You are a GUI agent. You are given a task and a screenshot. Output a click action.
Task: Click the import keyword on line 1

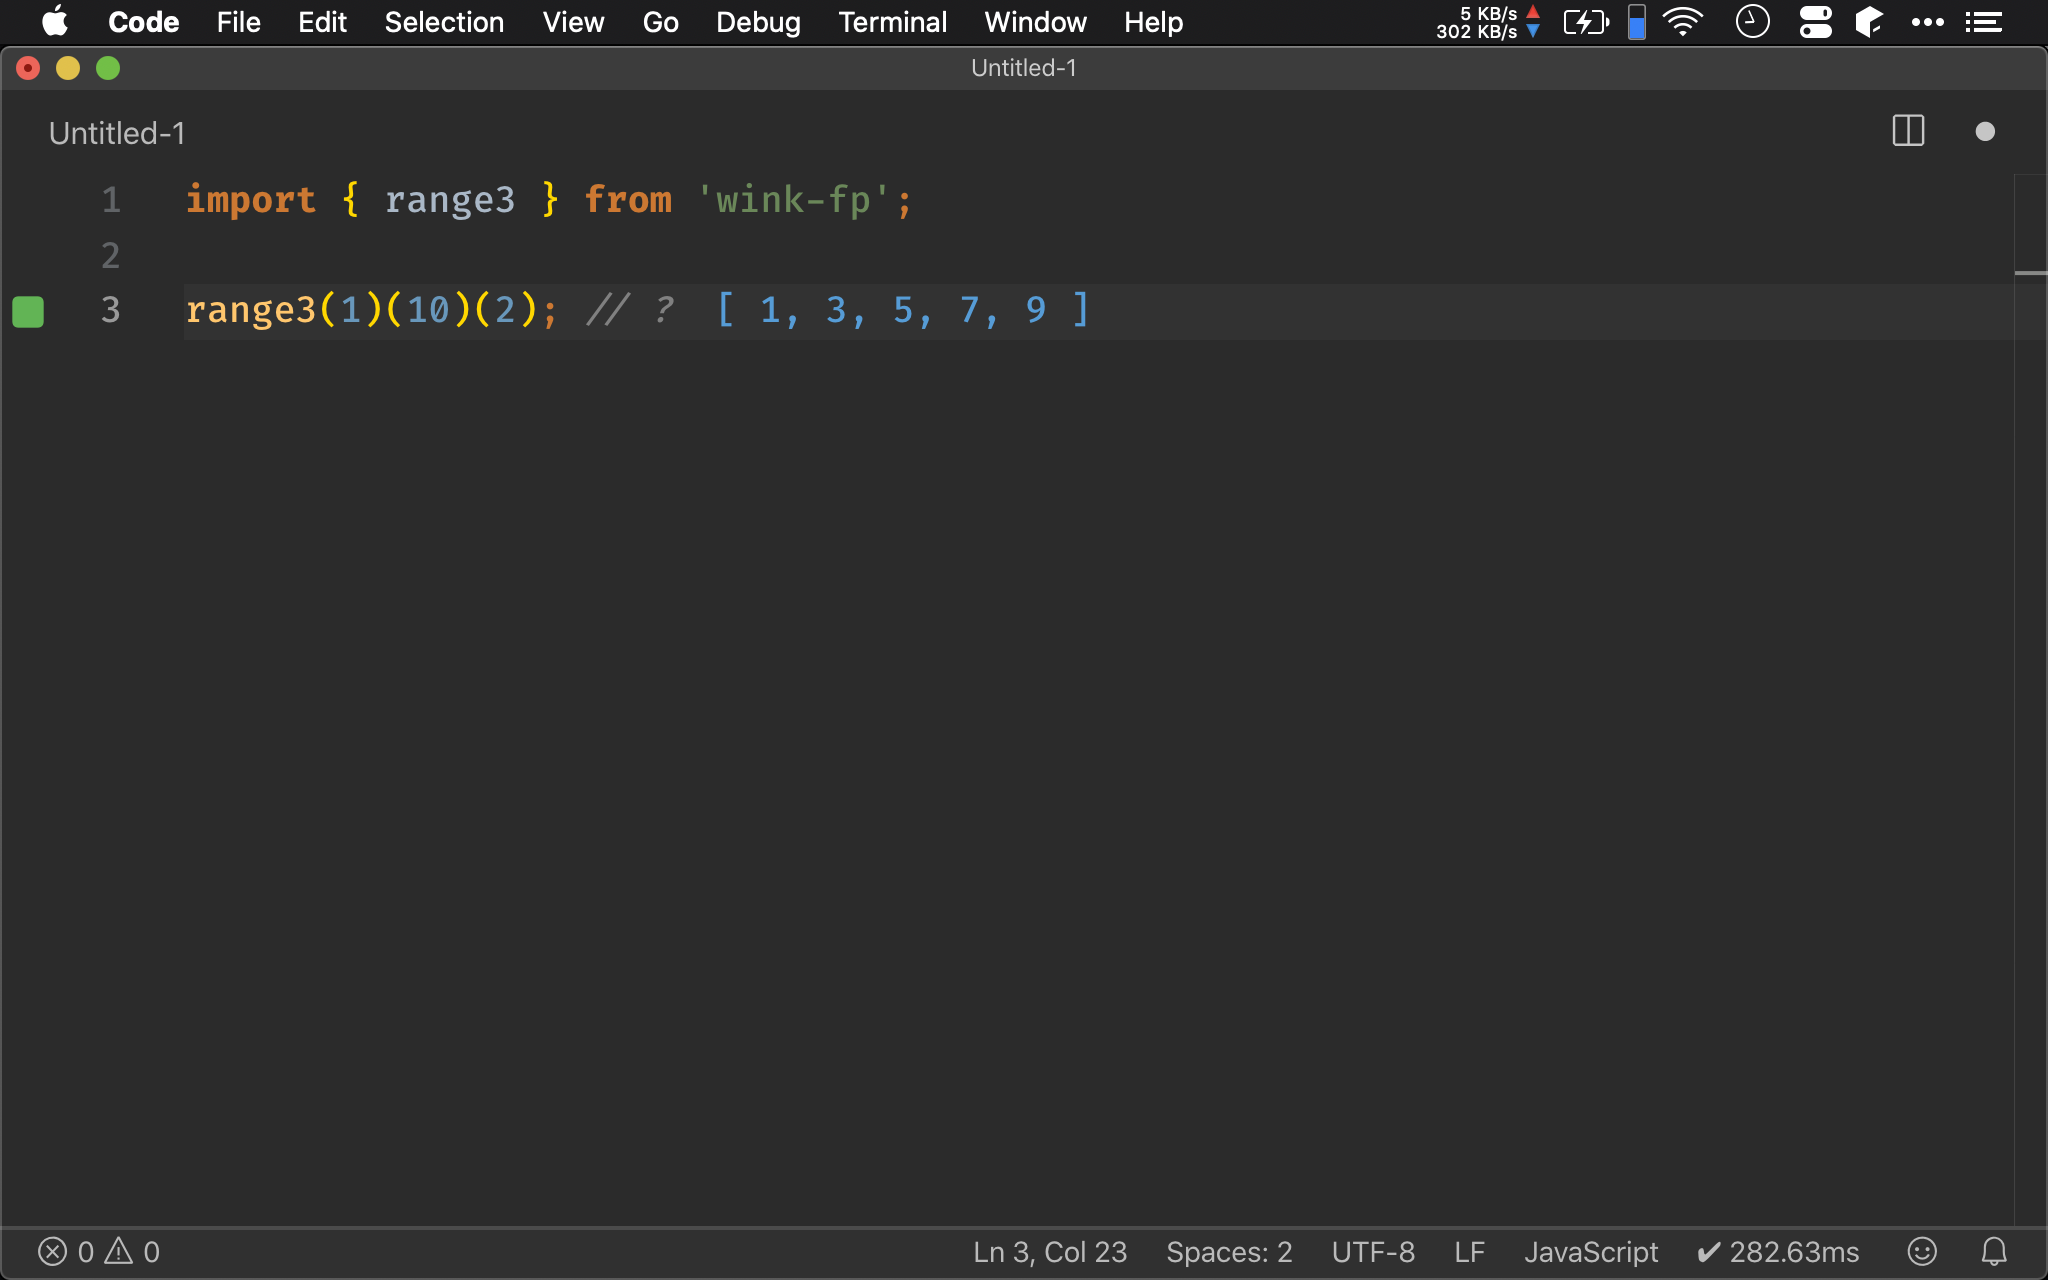(x=251, y=200)
